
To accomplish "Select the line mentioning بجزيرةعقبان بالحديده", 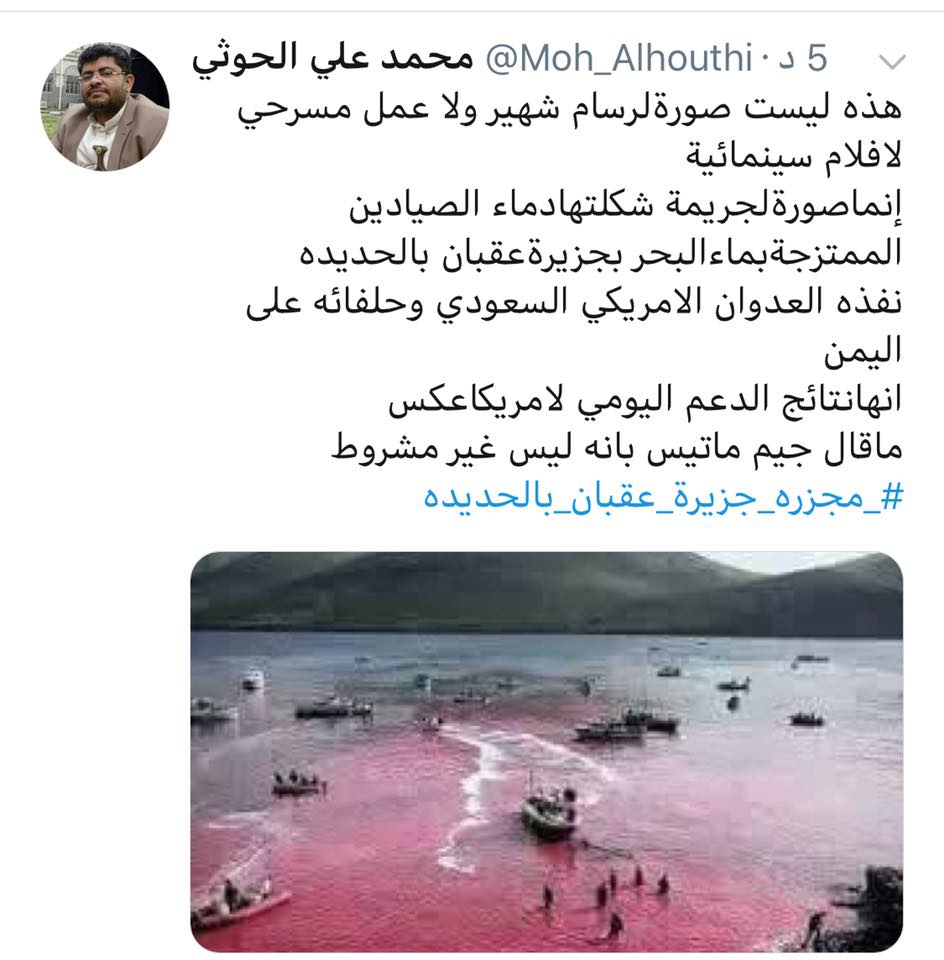I will pyautogui.click(x=601, y=254).
